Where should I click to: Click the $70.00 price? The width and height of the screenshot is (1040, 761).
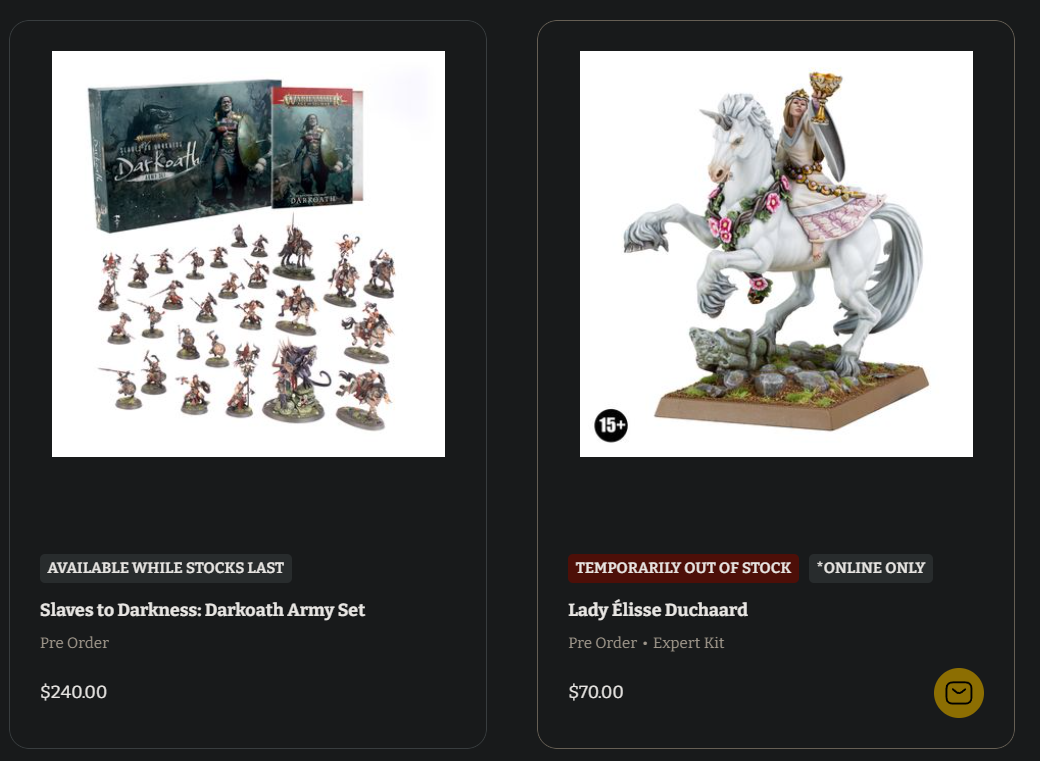596,692
